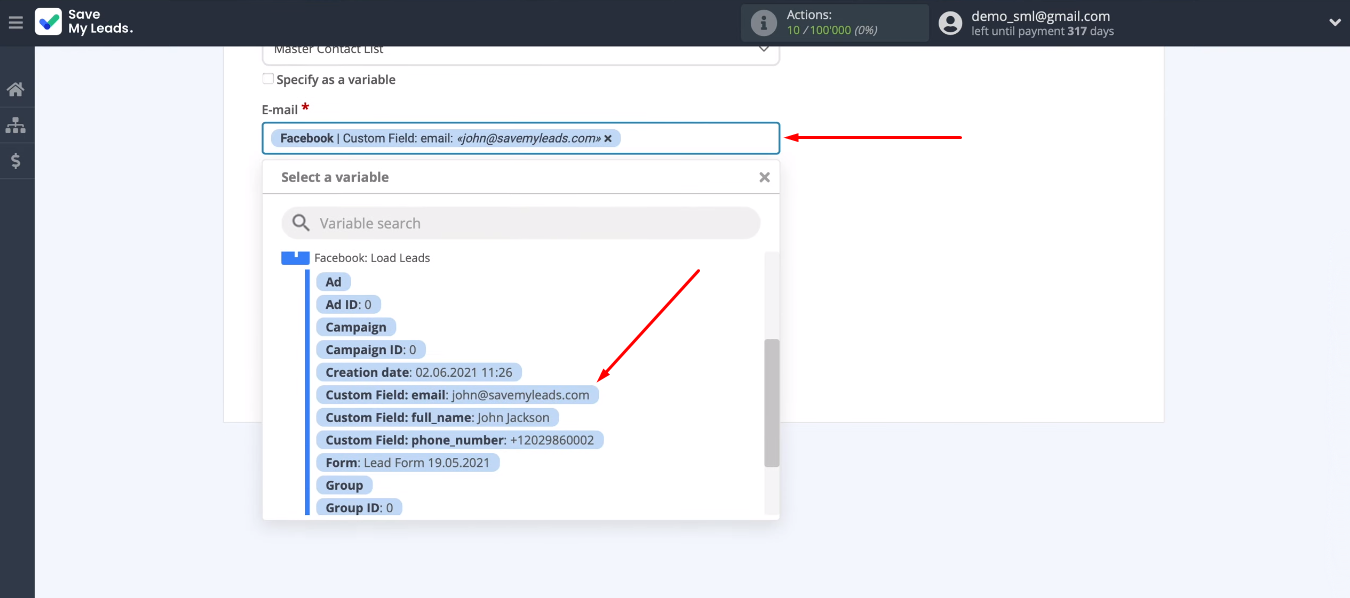1350x598 pixels.
Task: Select the Campaign variable
Action: click(x=356, y=327)
